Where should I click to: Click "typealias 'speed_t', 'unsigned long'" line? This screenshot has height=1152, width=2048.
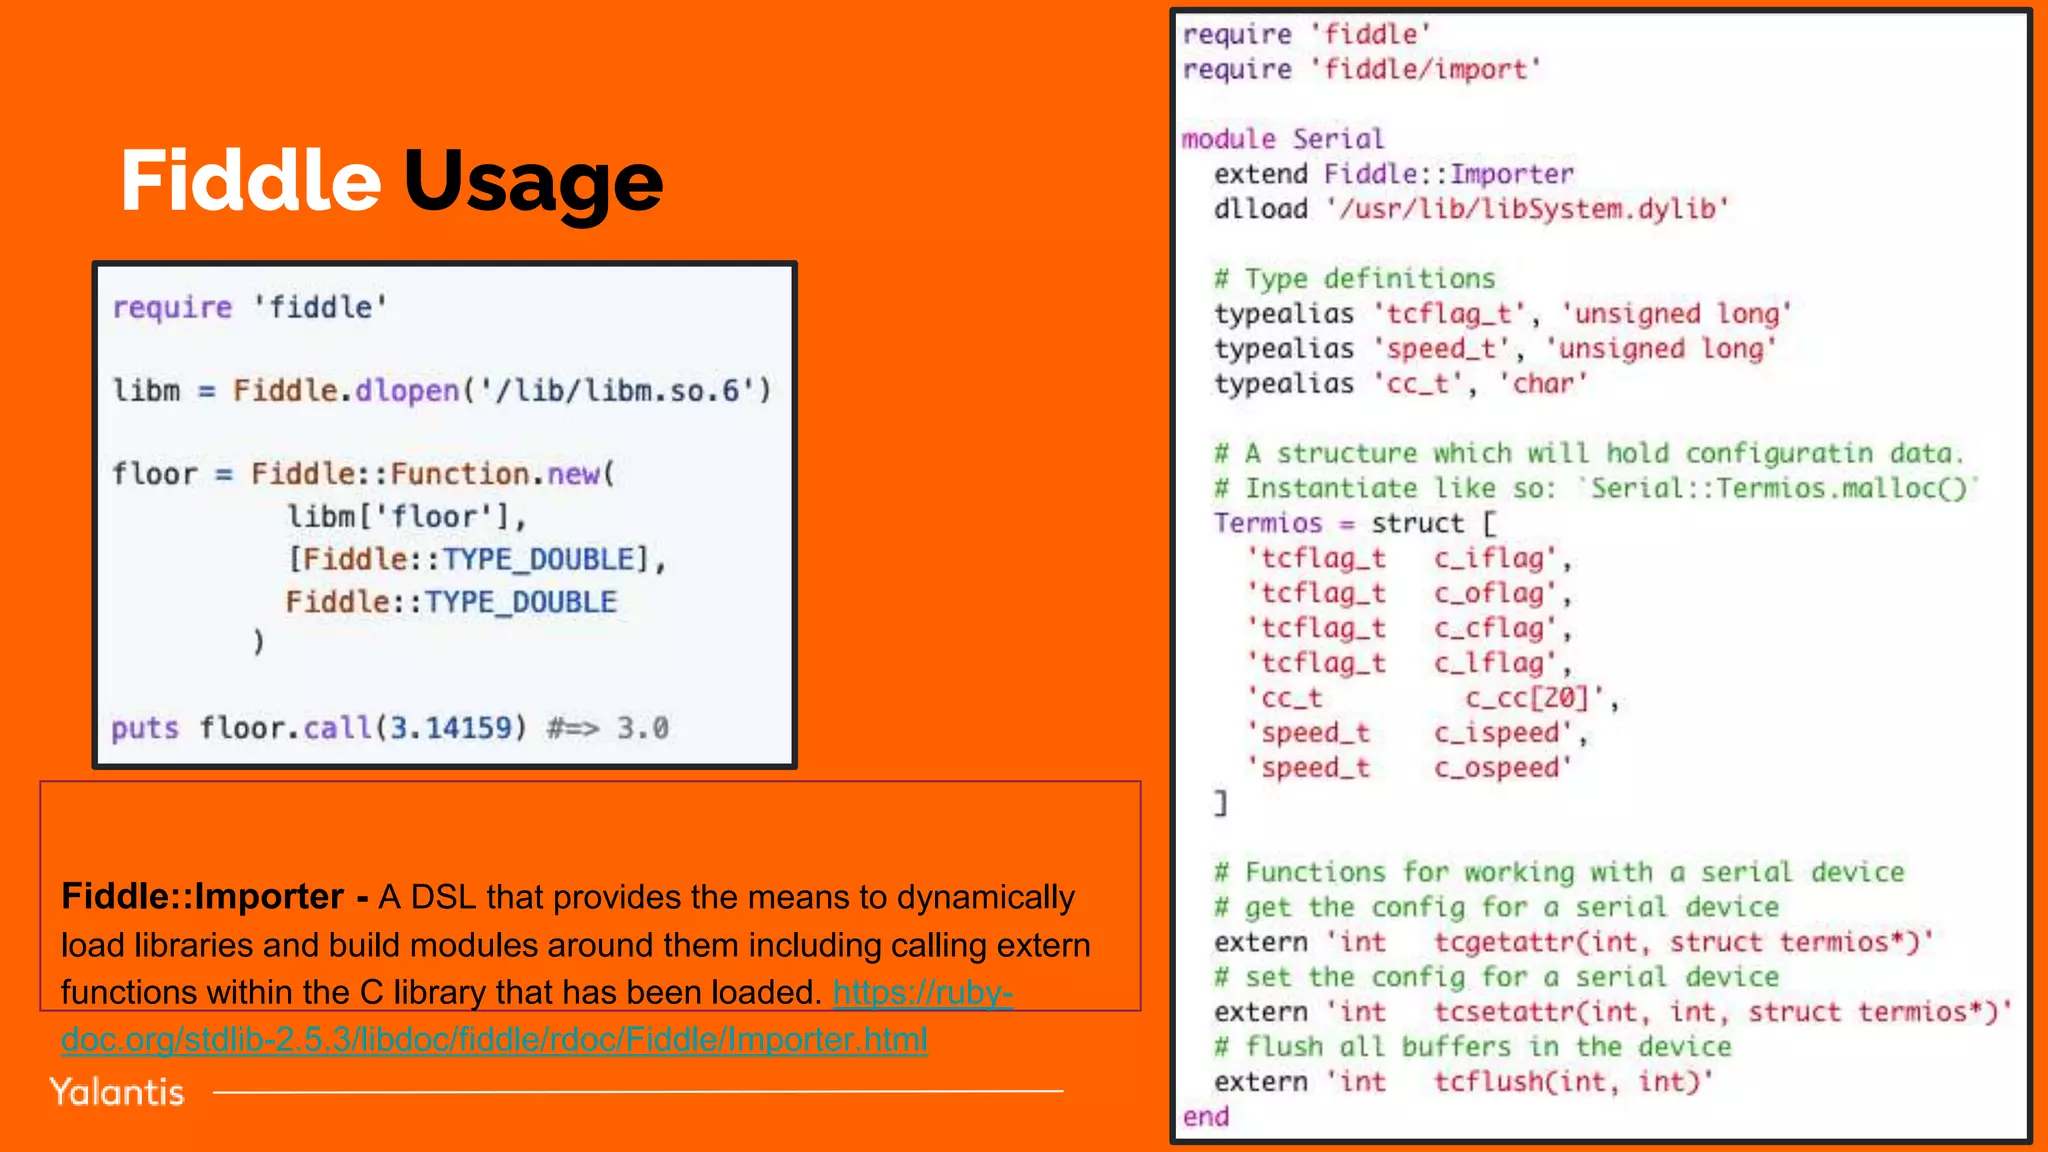point(1495,349)
